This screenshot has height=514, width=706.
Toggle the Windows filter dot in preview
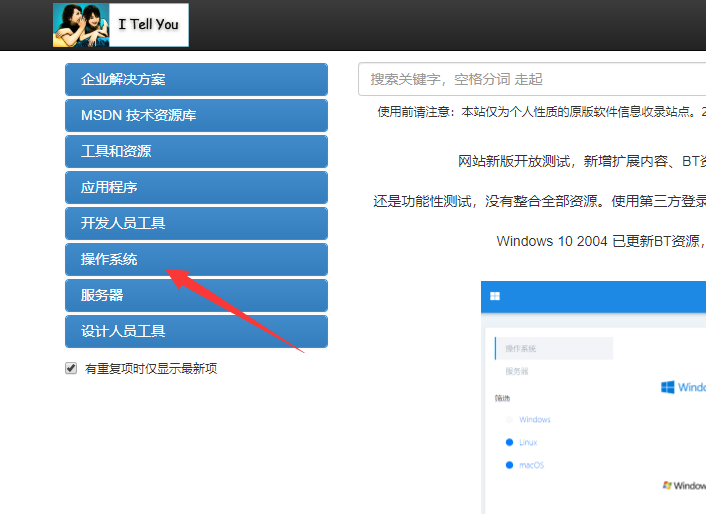pyautogui.click(x=509, y=420)
